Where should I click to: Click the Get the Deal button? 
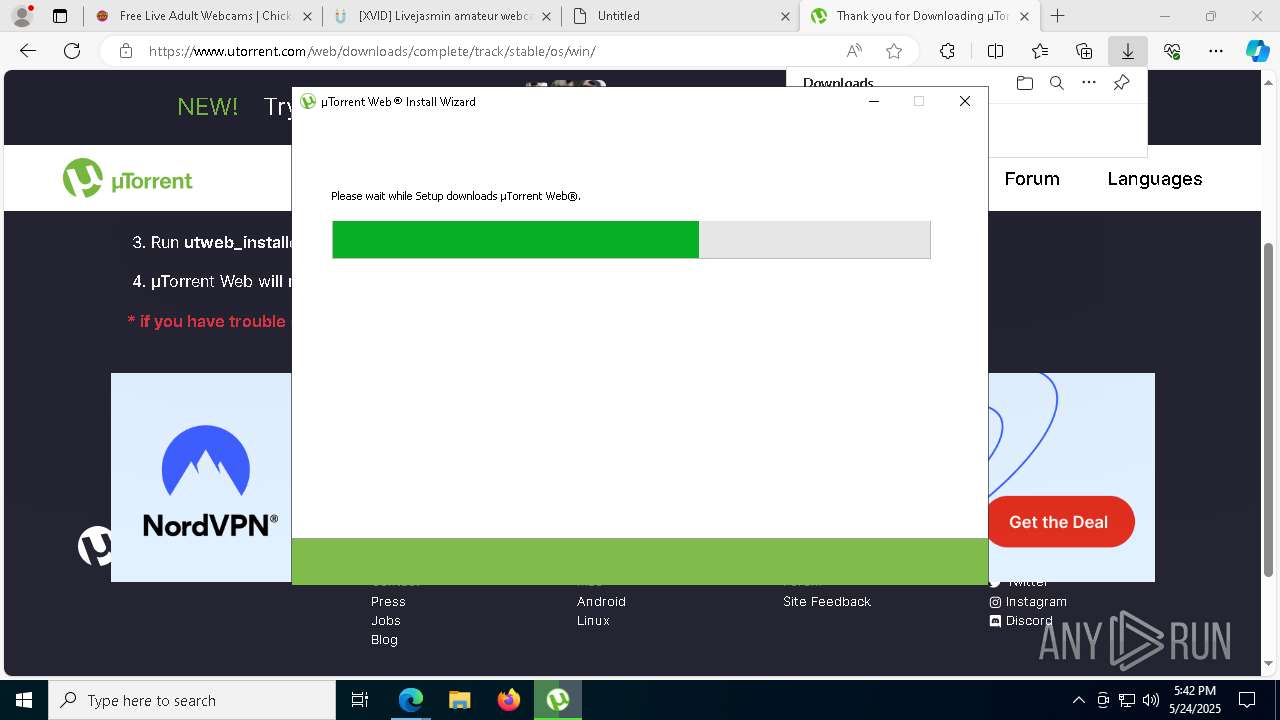click(1060, 522)
